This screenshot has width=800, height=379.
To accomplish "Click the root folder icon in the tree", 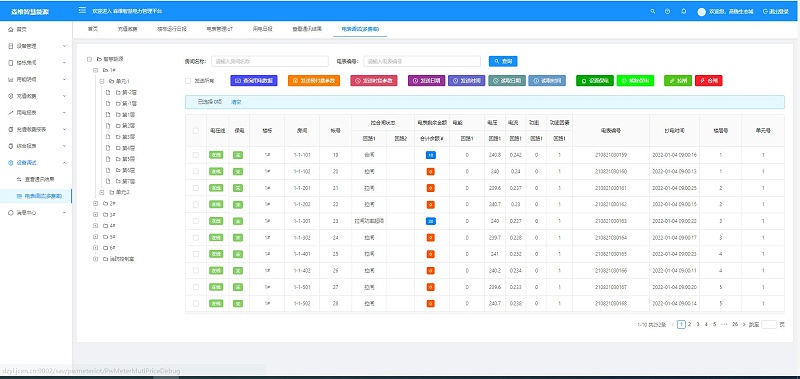I will tap(99, 59).
